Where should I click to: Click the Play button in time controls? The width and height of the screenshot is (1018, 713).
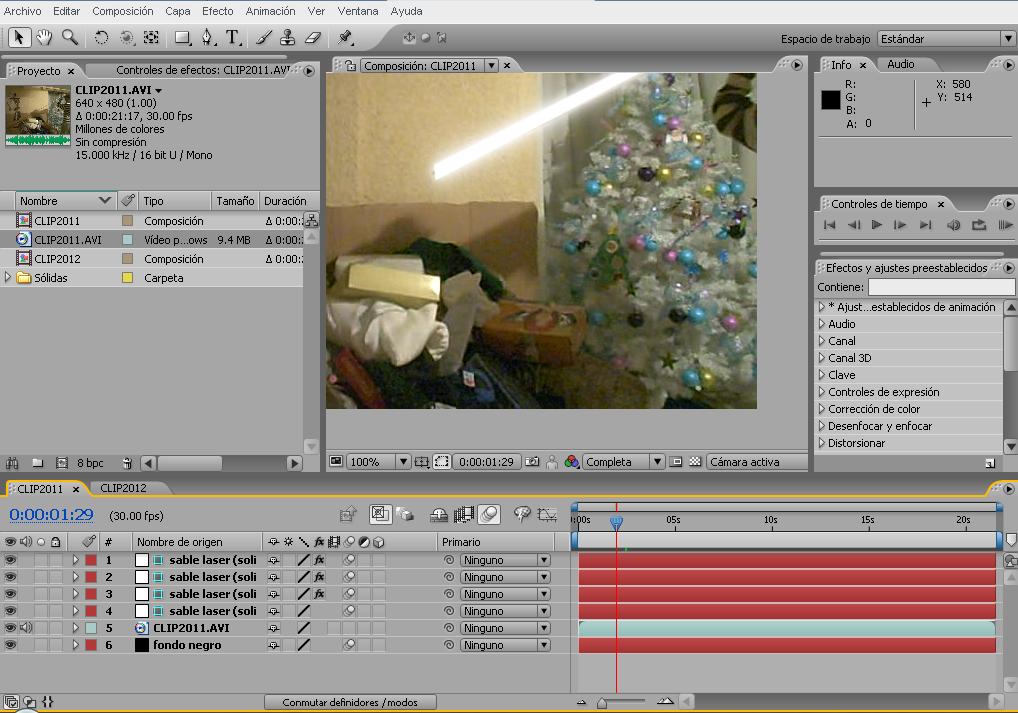click(876, 225)
